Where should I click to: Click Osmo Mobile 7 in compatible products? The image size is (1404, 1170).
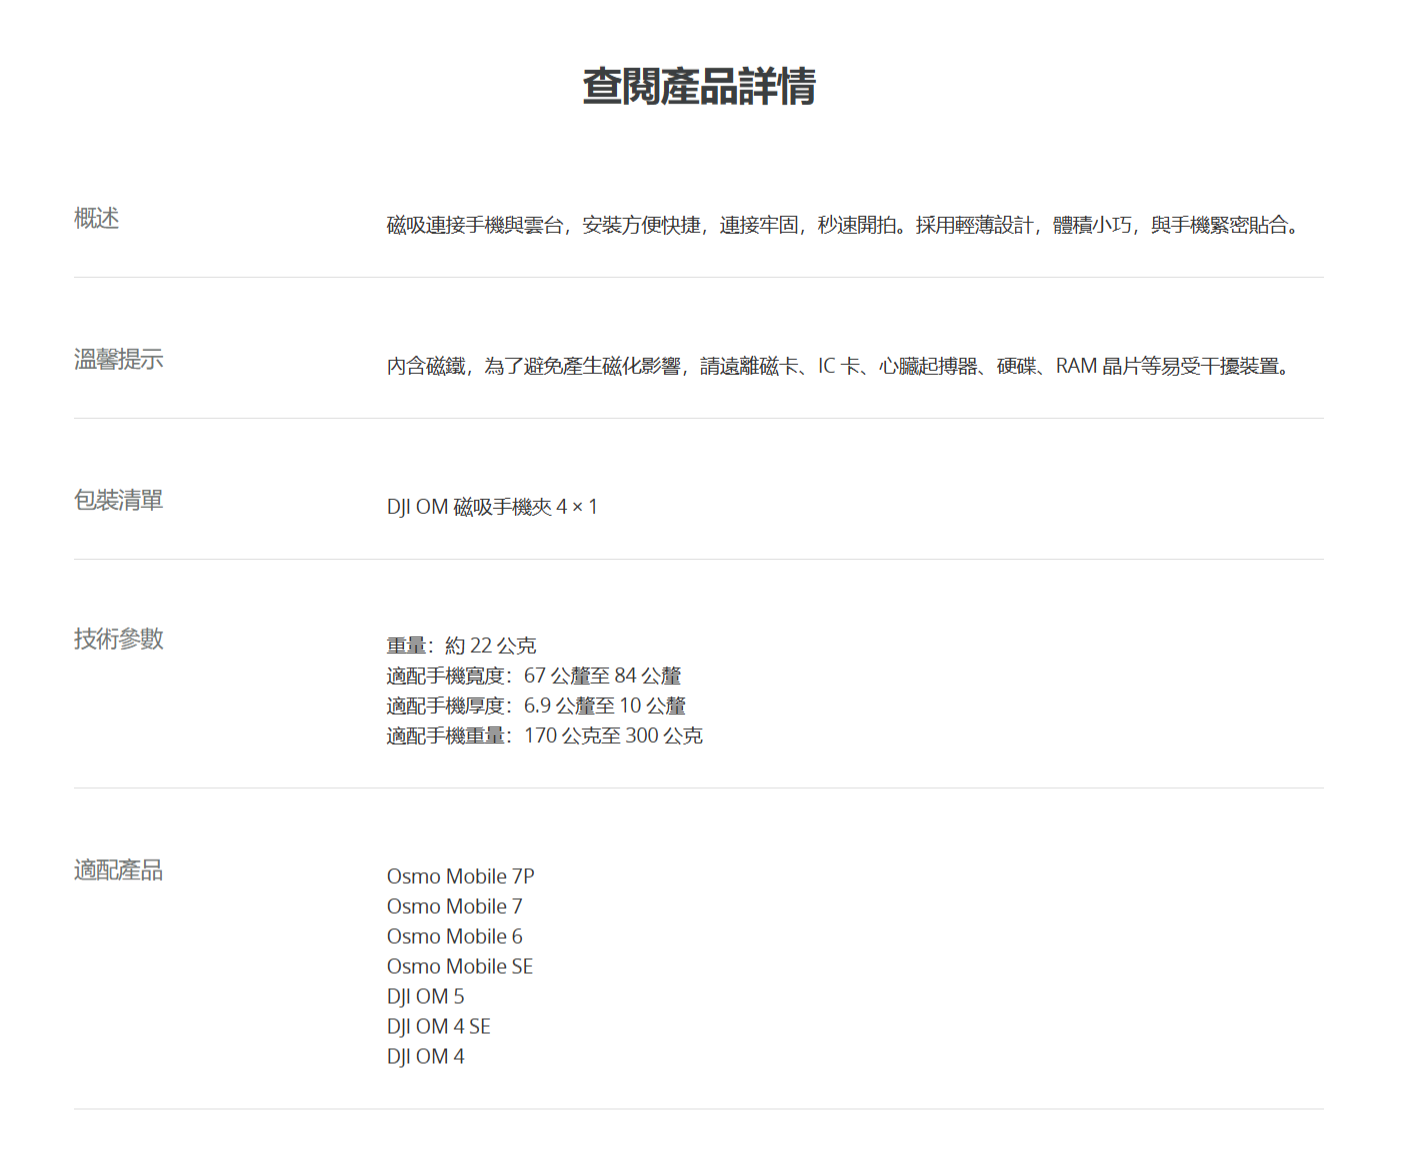(454, 907)
